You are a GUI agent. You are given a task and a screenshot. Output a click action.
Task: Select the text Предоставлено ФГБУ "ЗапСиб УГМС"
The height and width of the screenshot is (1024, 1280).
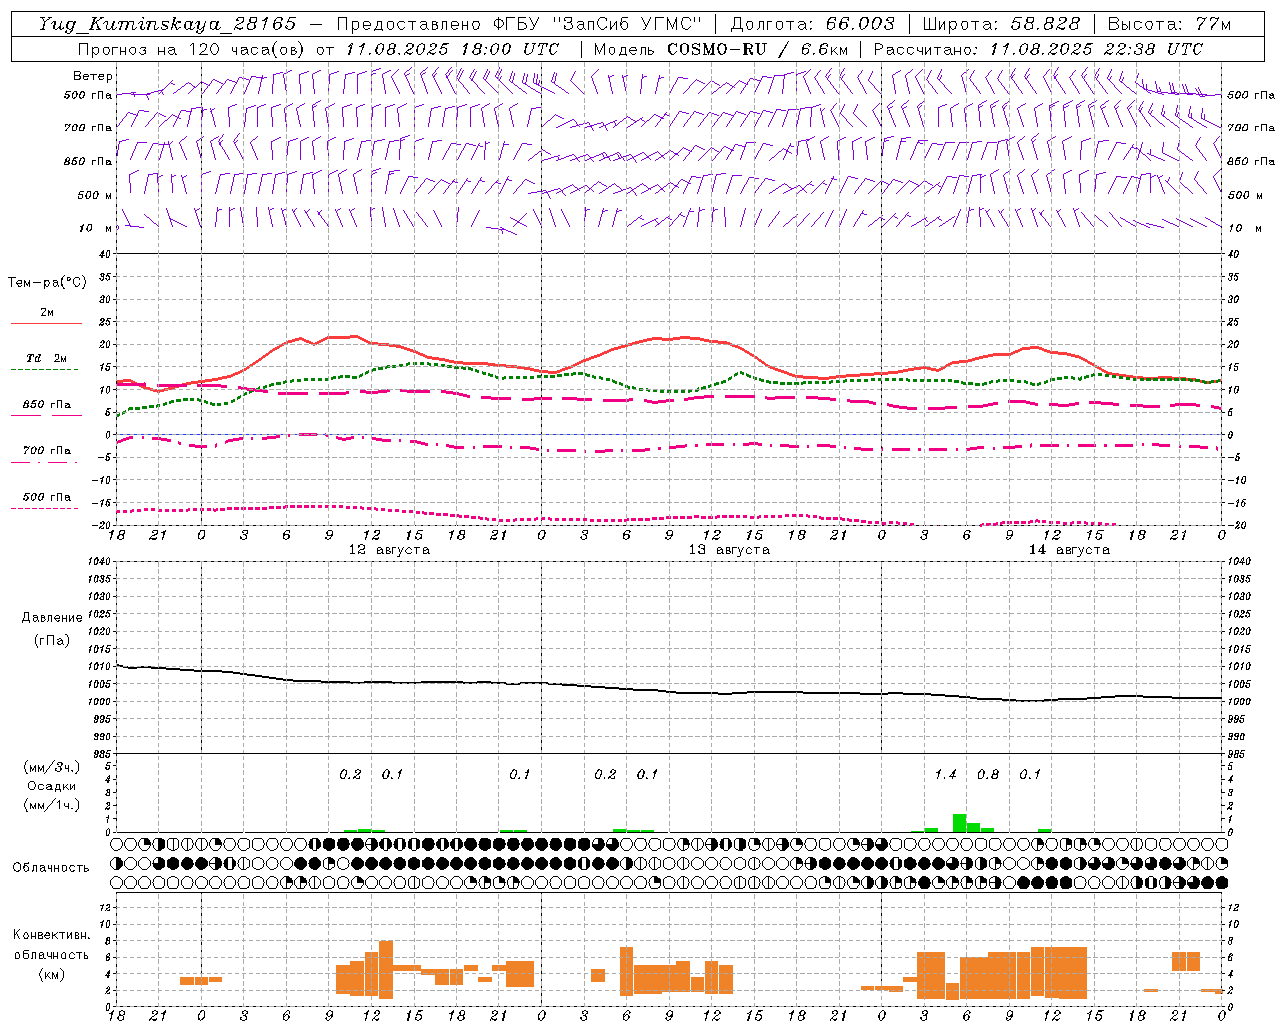[x=519, y=24]
